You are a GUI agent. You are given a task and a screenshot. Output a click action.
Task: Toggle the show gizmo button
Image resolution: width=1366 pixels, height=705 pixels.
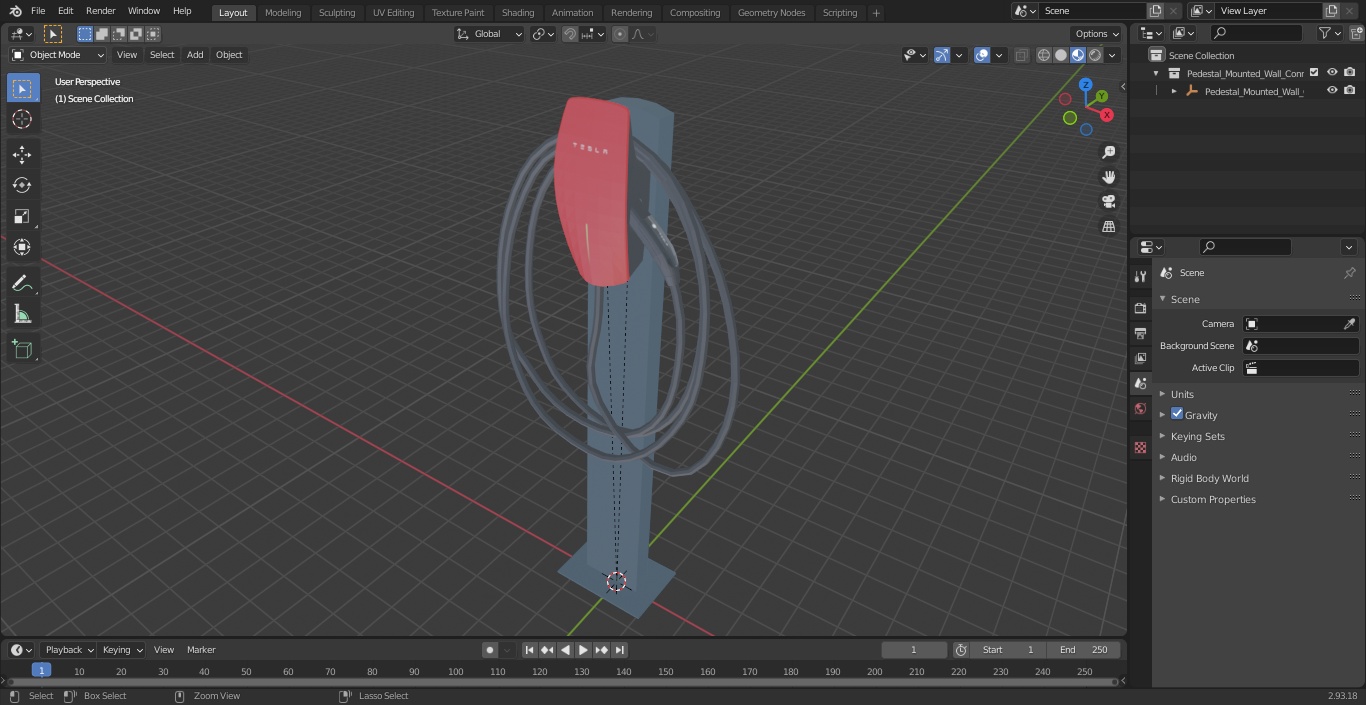click(x=942, y=55)
